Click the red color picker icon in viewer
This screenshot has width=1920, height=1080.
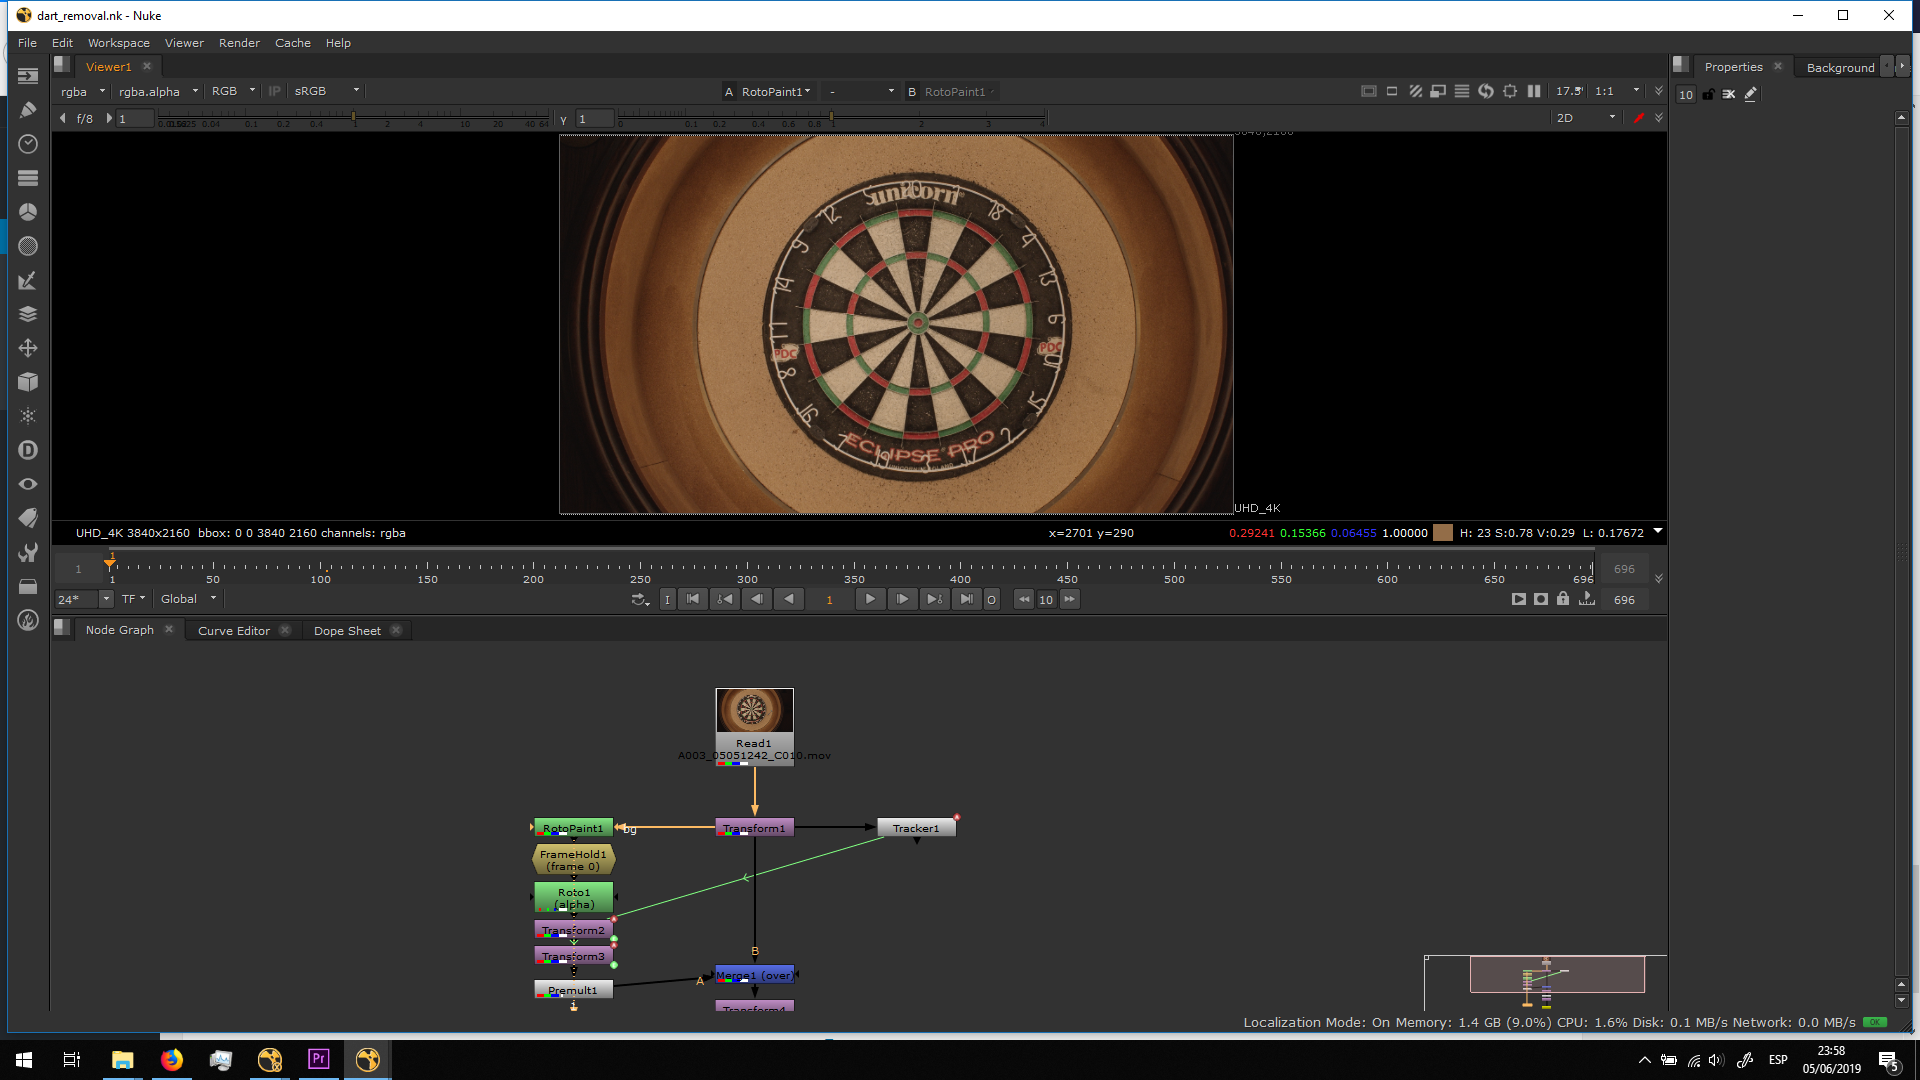pos(1638,118)
